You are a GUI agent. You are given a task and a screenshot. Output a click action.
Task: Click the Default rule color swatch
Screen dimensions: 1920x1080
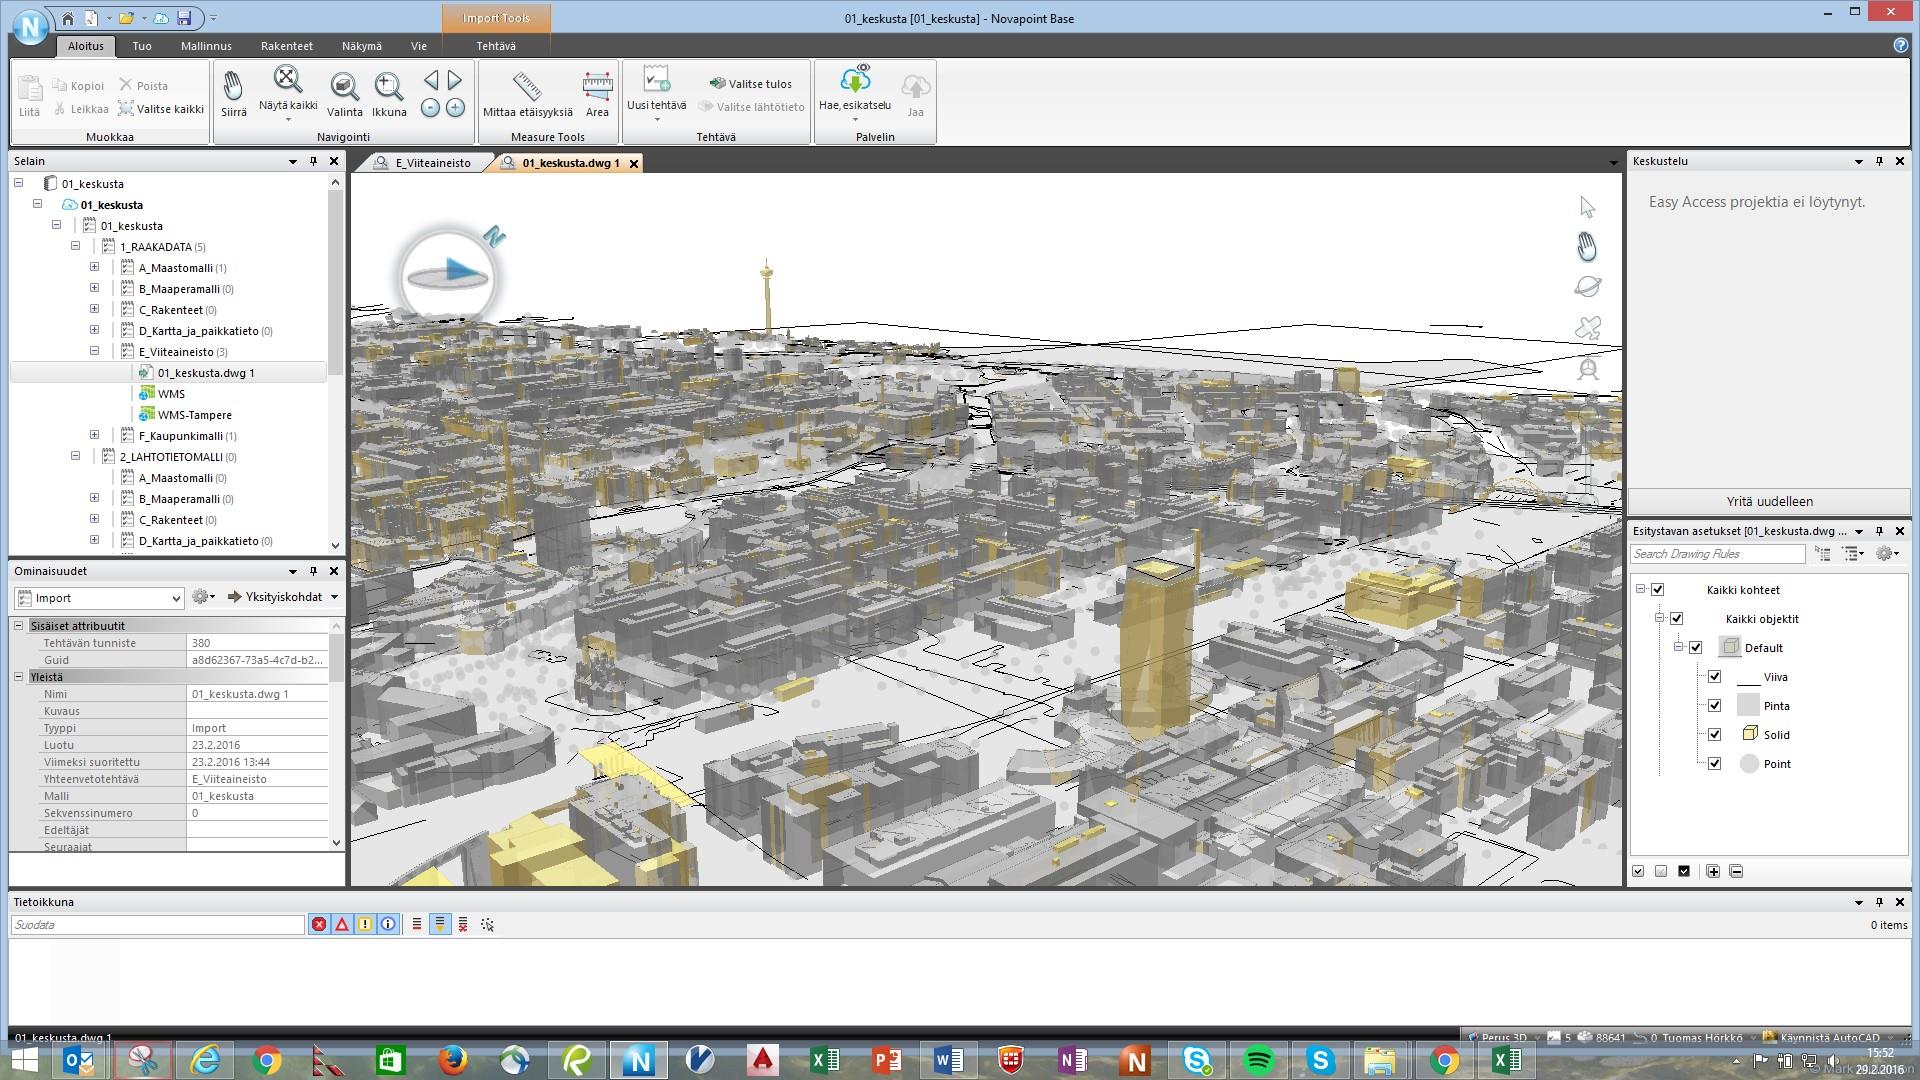[x=1730, y=648]
